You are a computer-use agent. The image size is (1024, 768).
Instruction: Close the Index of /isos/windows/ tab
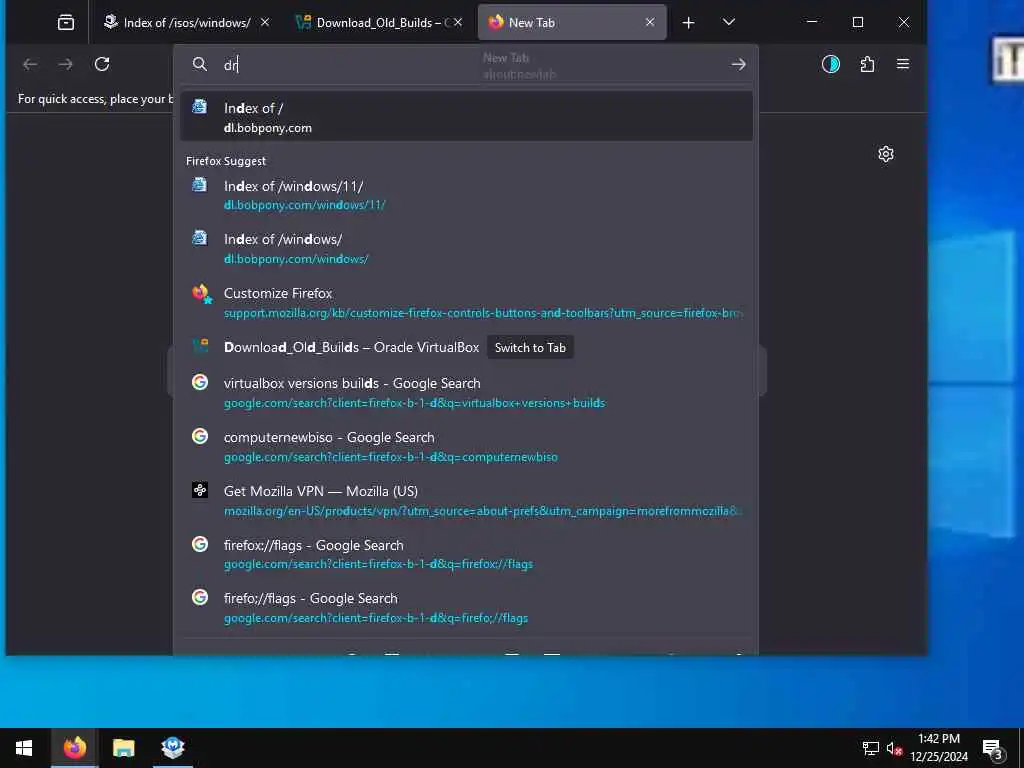264,22
